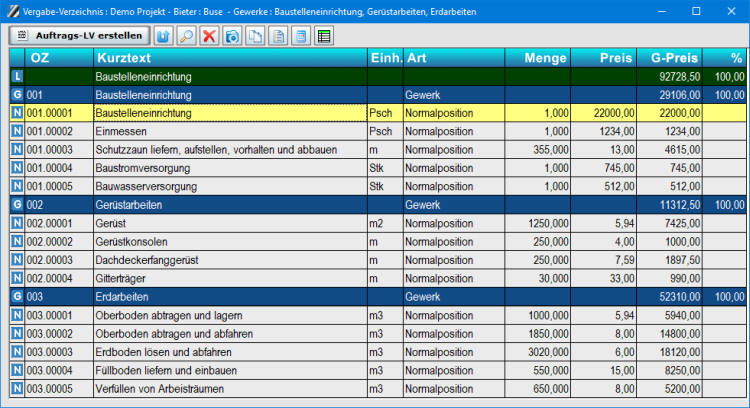
Task: Click quantity 3020,000 for Erdboden lösen
Action: point(538,352)
